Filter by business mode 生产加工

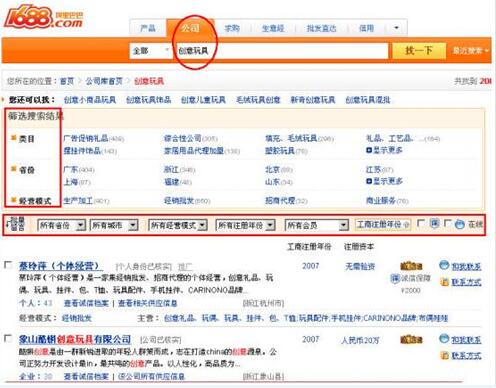(x=78, y=201)
